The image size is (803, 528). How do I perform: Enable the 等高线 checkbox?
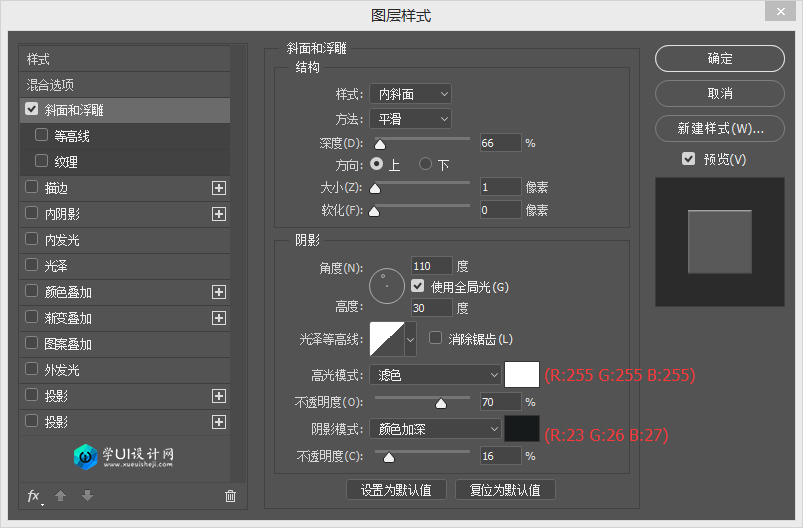[x=41, y=135]
